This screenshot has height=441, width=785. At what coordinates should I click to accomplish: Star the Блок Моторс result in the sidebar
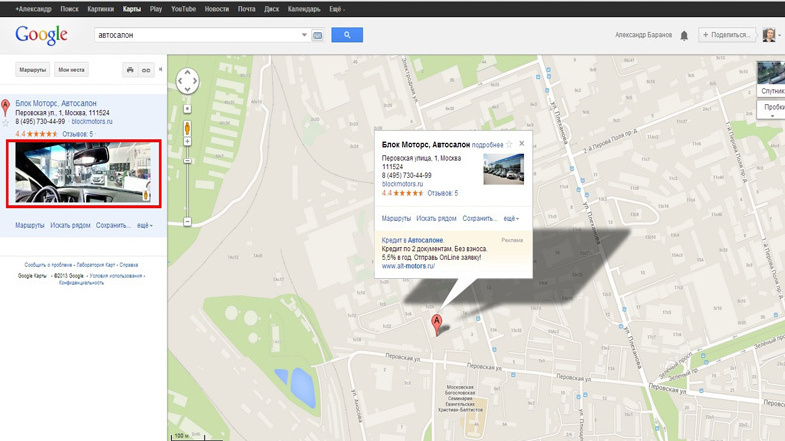pos(6,123)
